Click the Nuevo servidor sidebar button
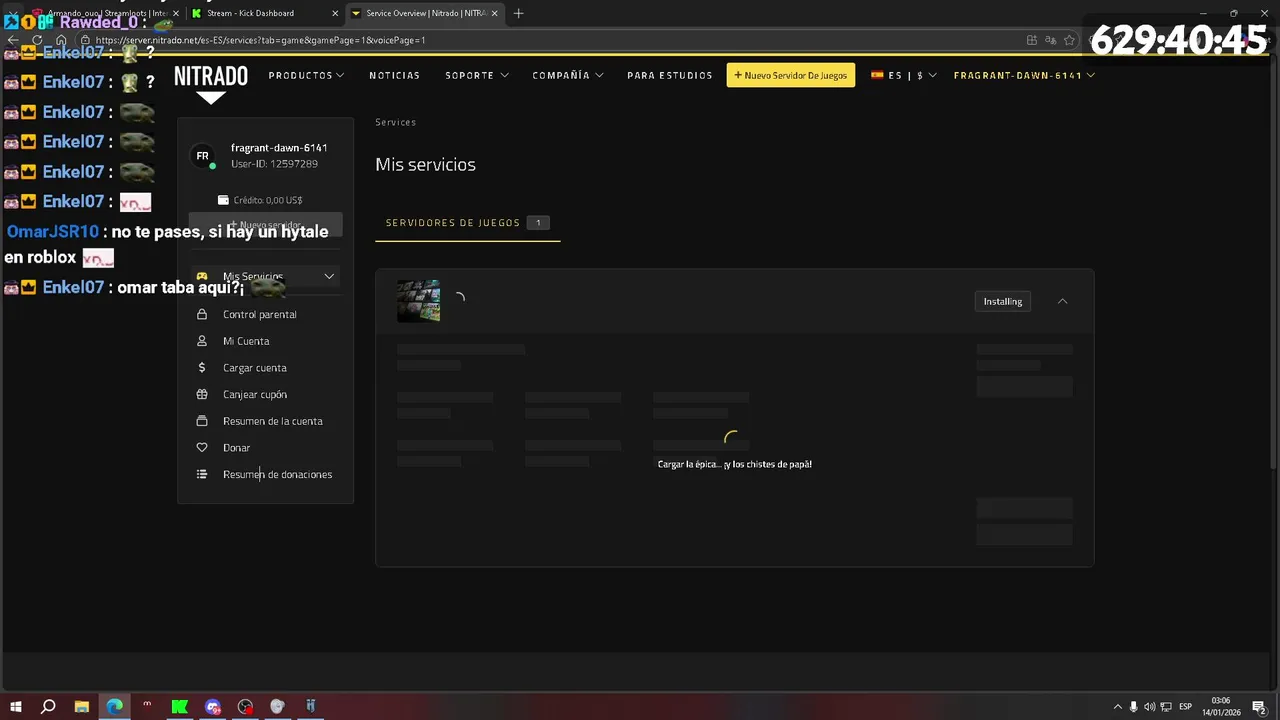Image resolution: width=1280 pixels, height=720 pixels. 265,225
